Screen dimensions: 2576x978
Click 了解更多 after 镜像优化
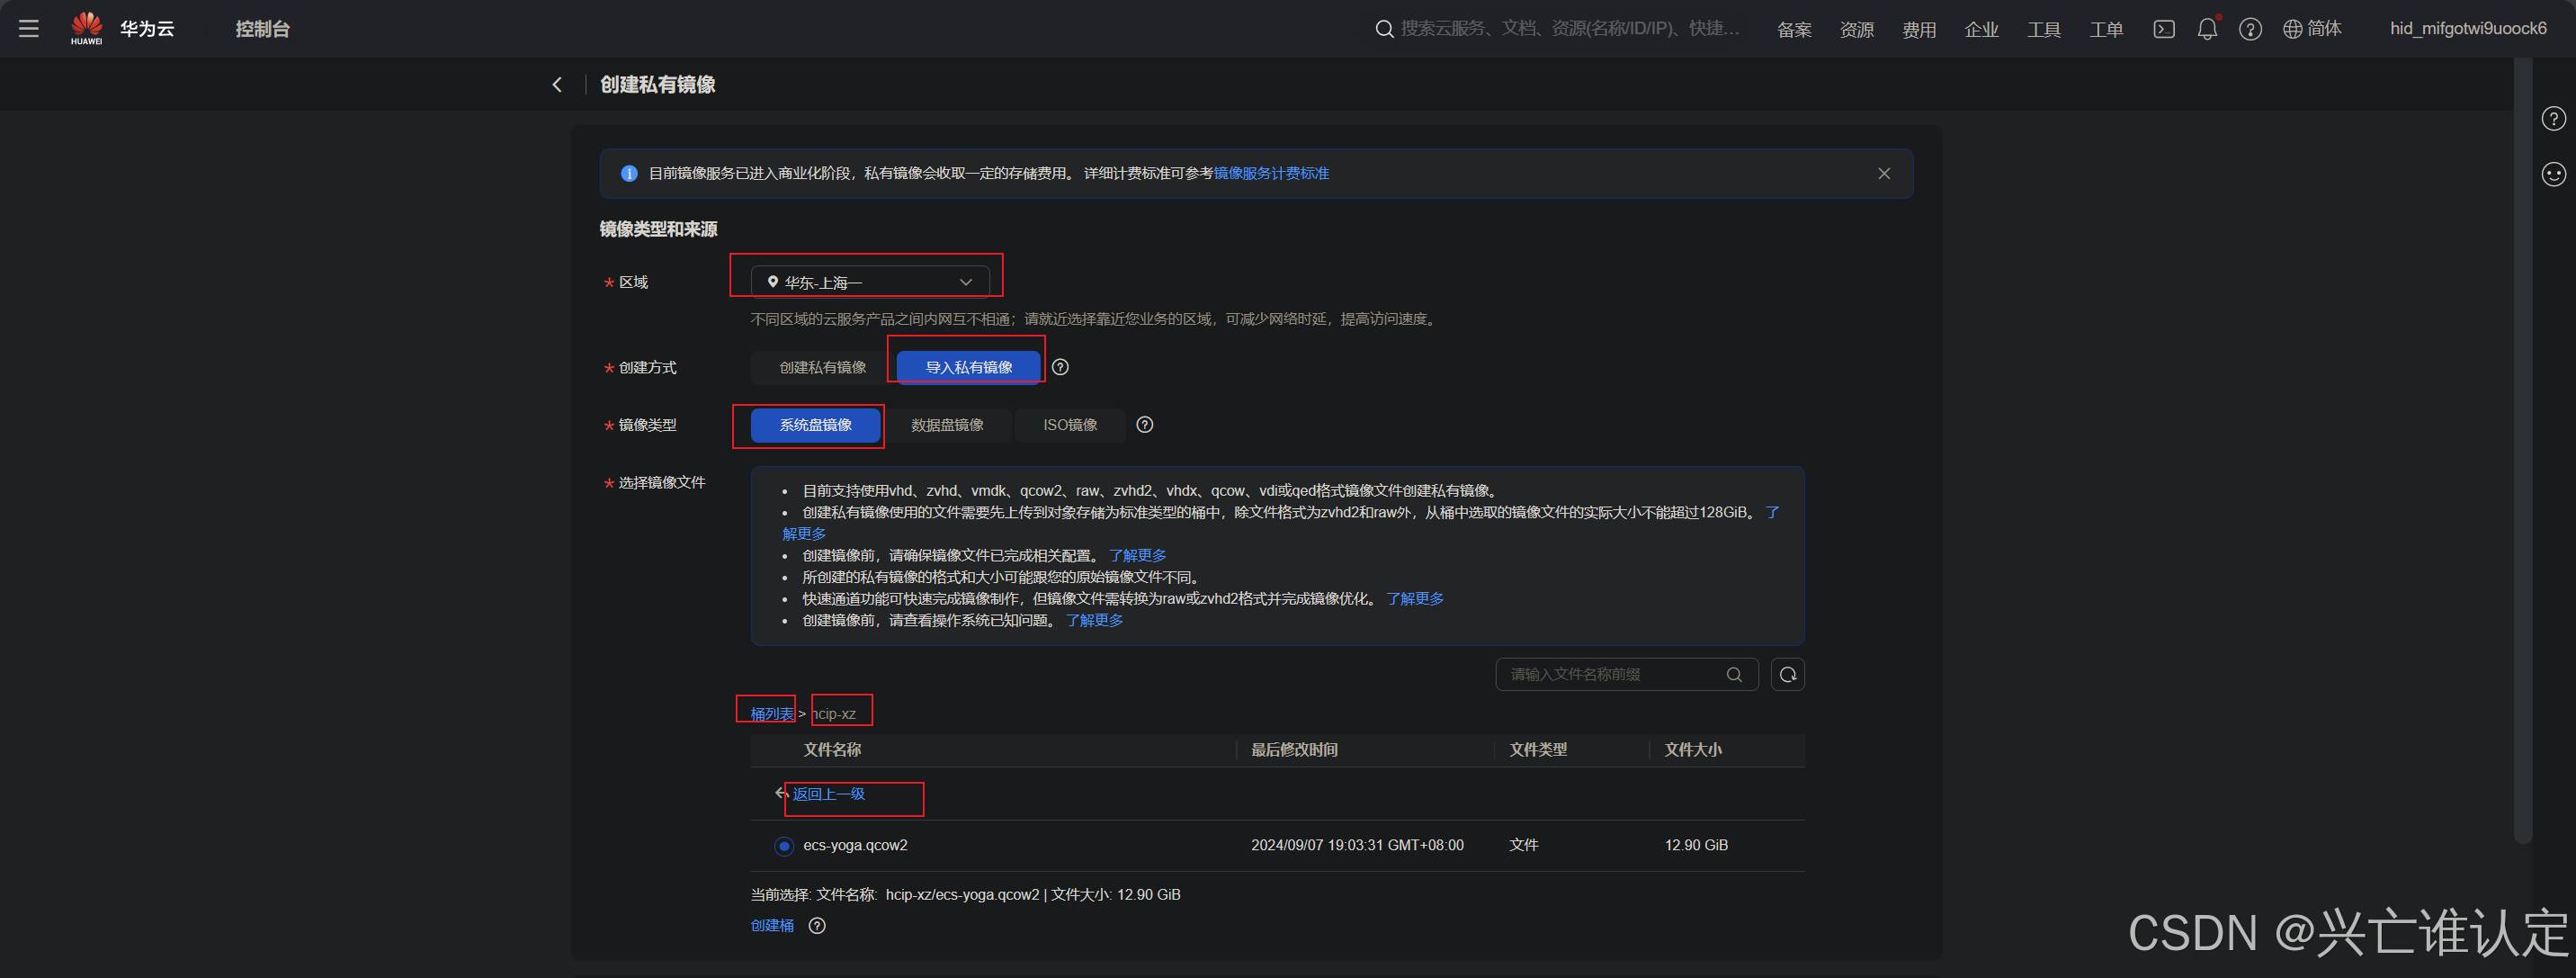tap(1414, 599)
